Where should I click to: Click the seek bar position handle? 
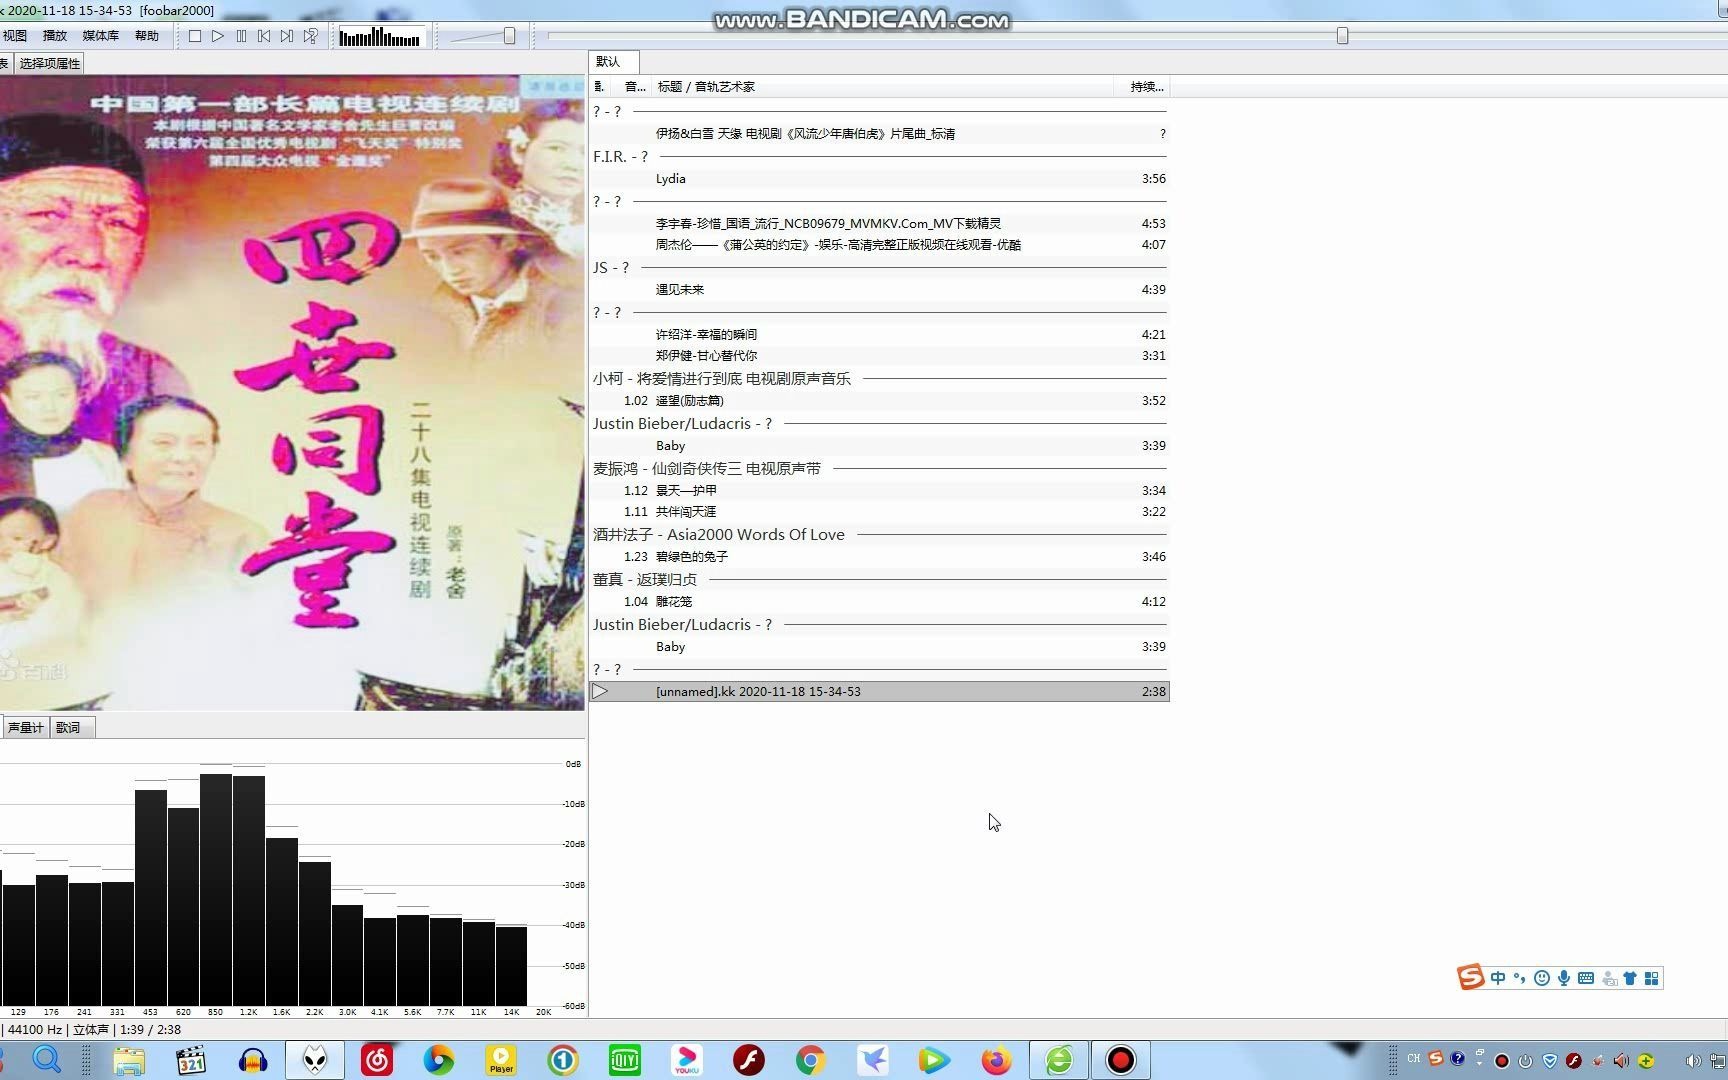[x=1342, y=36]
